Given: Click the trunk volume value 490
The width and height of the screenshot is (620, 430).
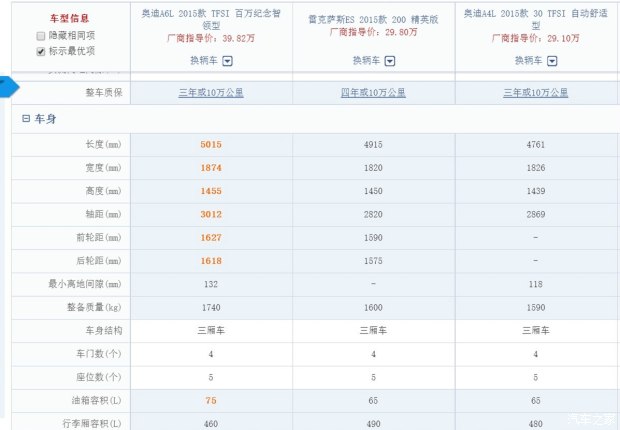Looking at the screenshot, I should [x=373, y=424].
